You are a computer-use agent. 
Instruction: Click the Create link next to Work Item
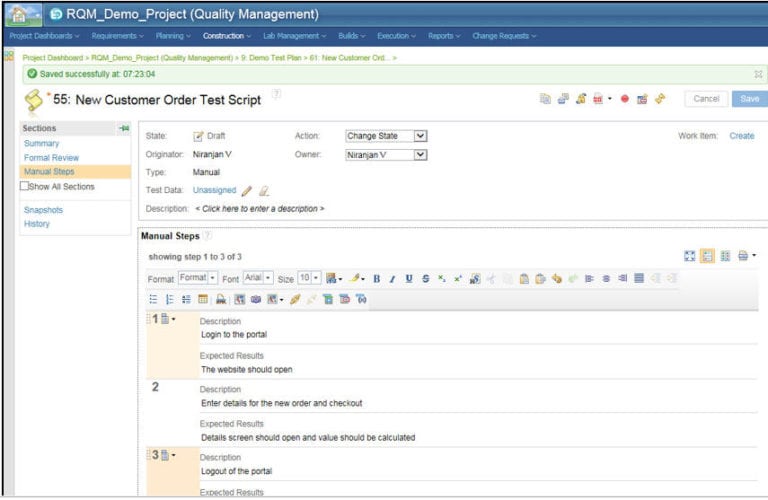pyautogui.click(x=741, y=136)
